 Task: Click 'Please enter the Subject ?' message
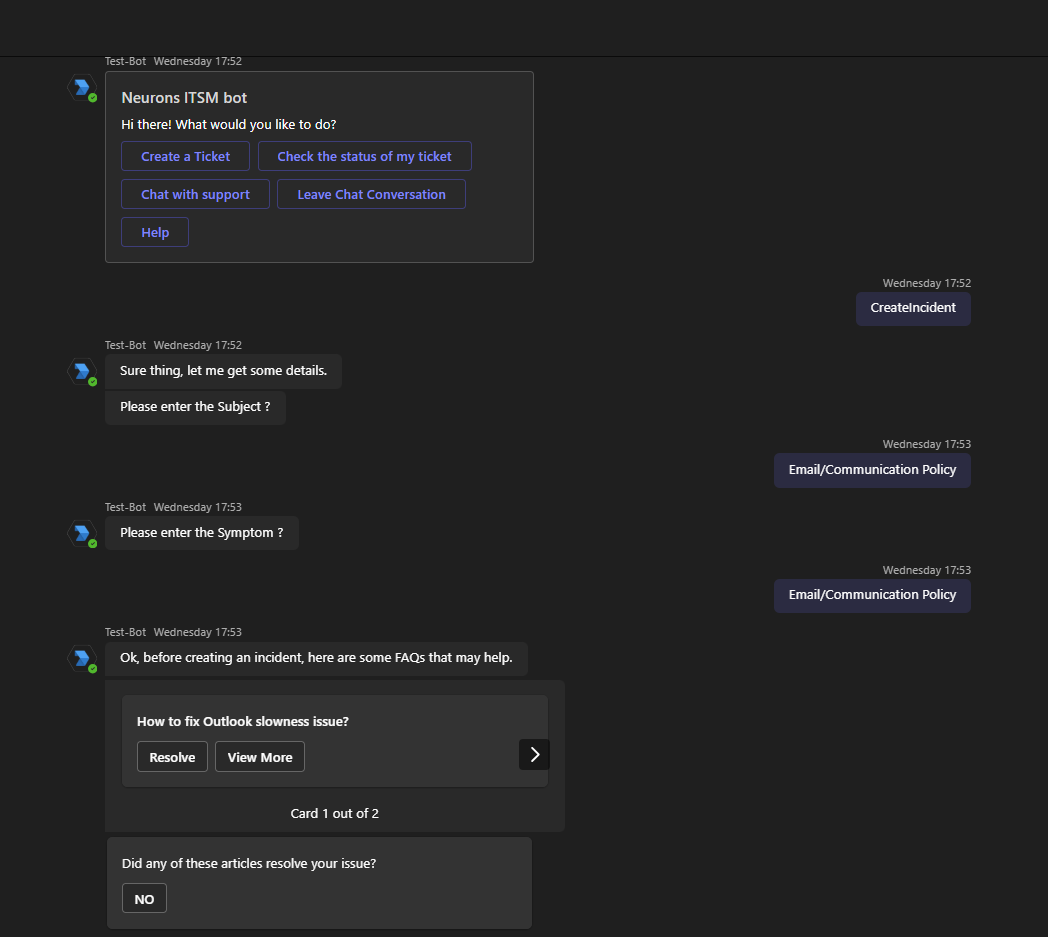(195, 407)
